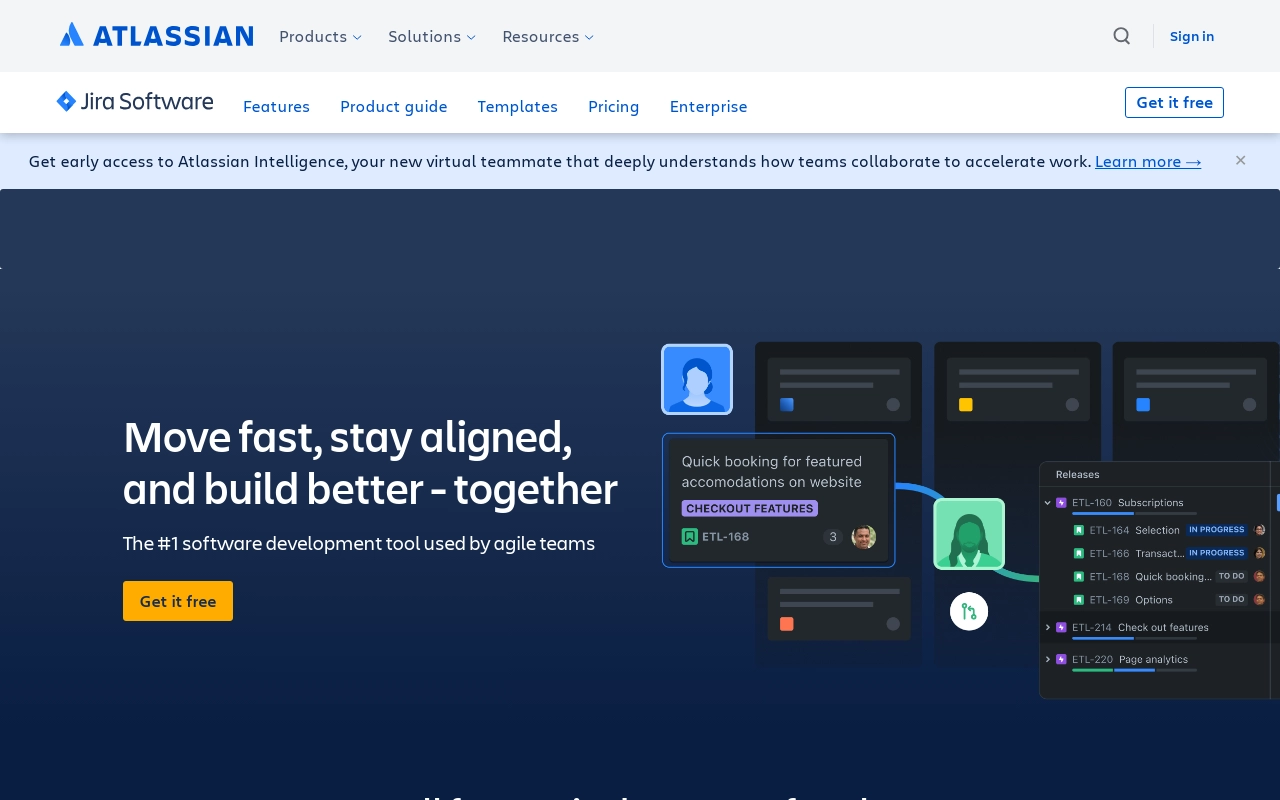Click the purple epic icon for ETL-220
This screenshot has width=1280, height=800.
coord(1062,660)
